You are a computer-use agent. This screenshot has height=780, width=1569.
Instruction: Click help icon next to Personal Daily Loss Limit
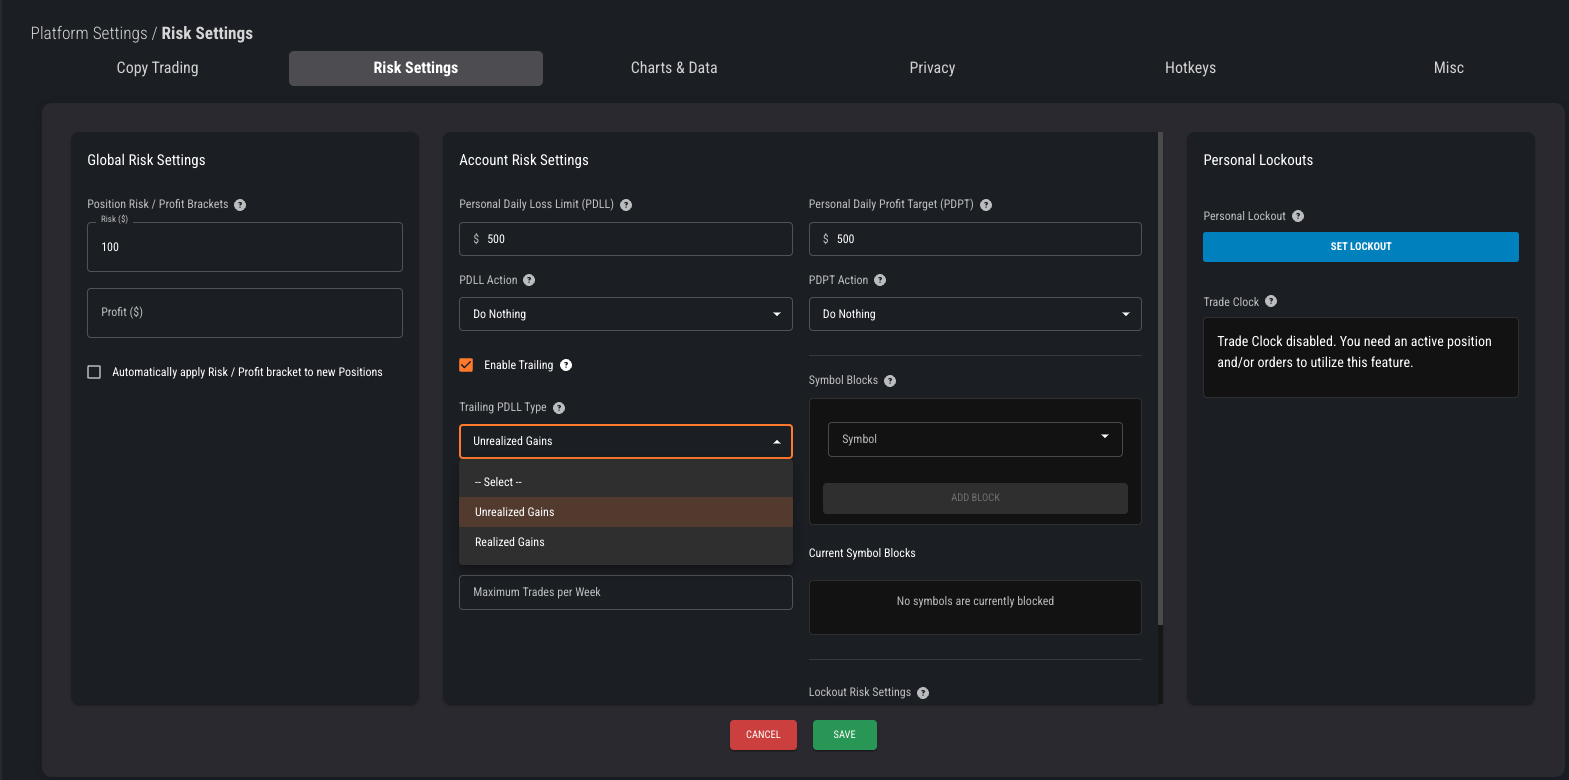pyautogui.click(x=626, y=205)
